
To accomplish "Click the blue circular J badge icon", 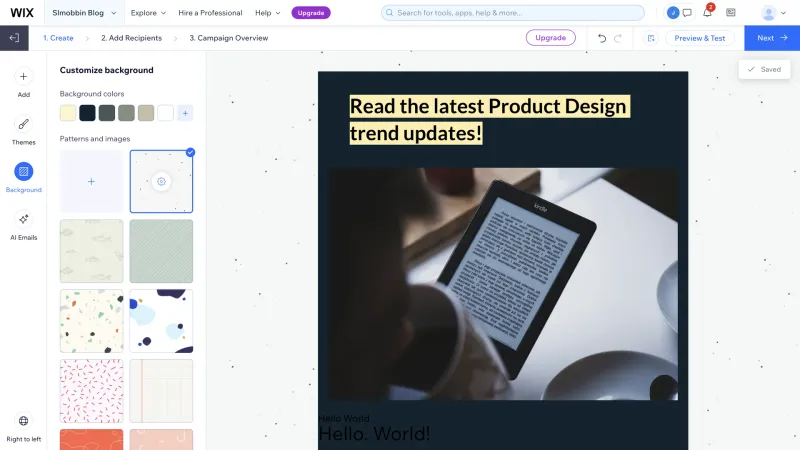I will [x=673, y=13].
